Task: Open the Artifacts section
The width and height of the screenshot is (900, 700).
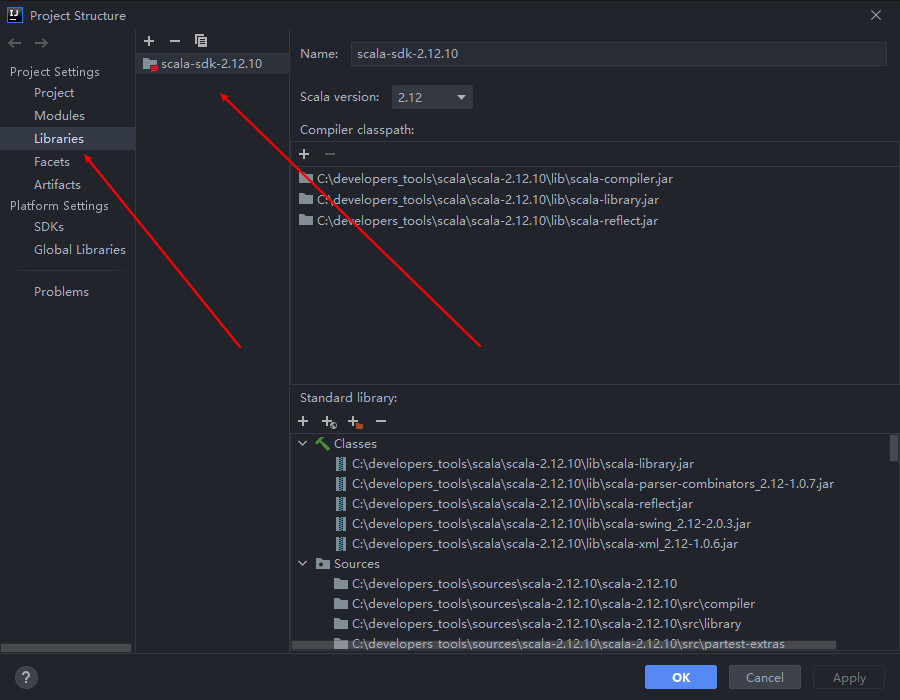Action: [x=57, y=185]
